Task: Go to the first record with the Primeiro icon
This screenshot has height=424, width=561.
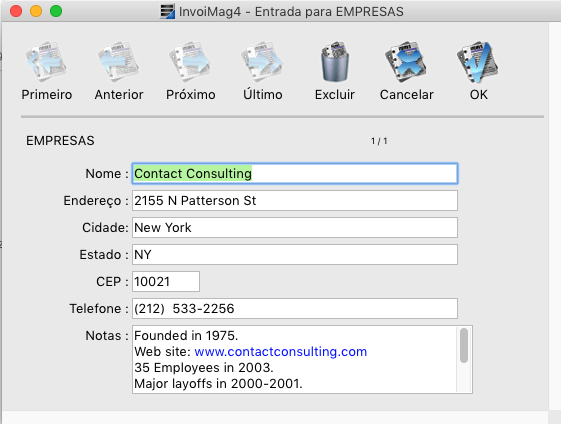Action: point(46,62)
